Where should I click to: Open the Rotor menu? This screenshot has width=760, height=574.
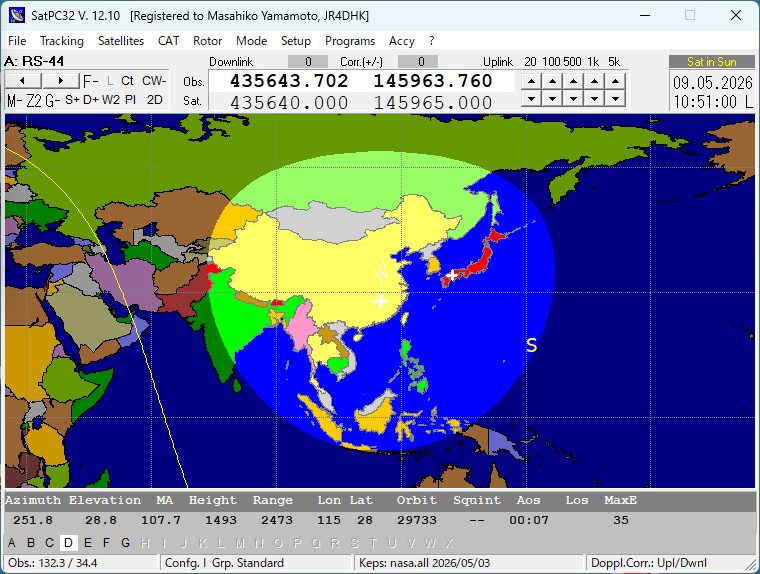point(207,41)
